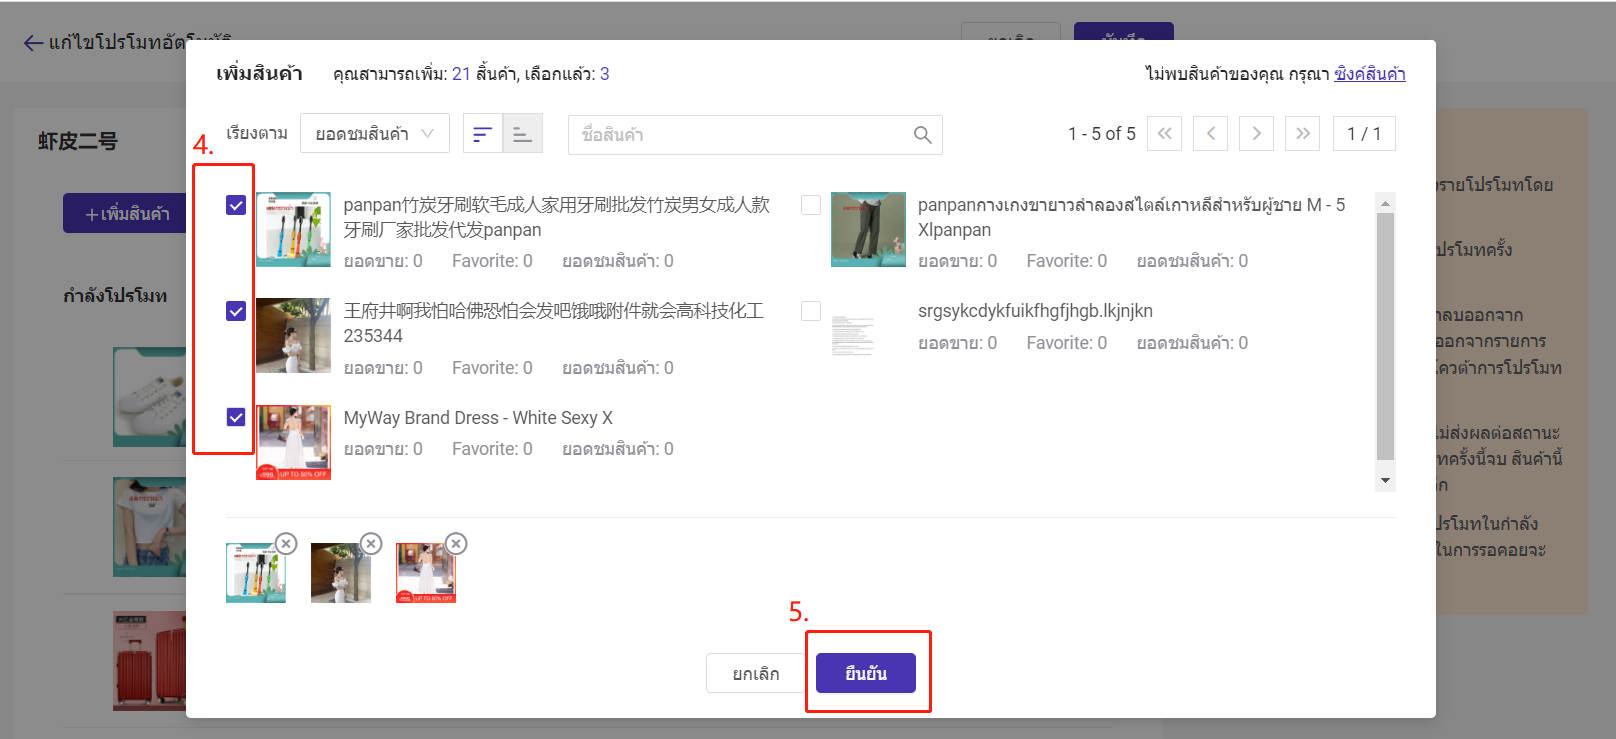
Task: Click the ชื่อสินค้า product name search field
Action: [740, 135]
